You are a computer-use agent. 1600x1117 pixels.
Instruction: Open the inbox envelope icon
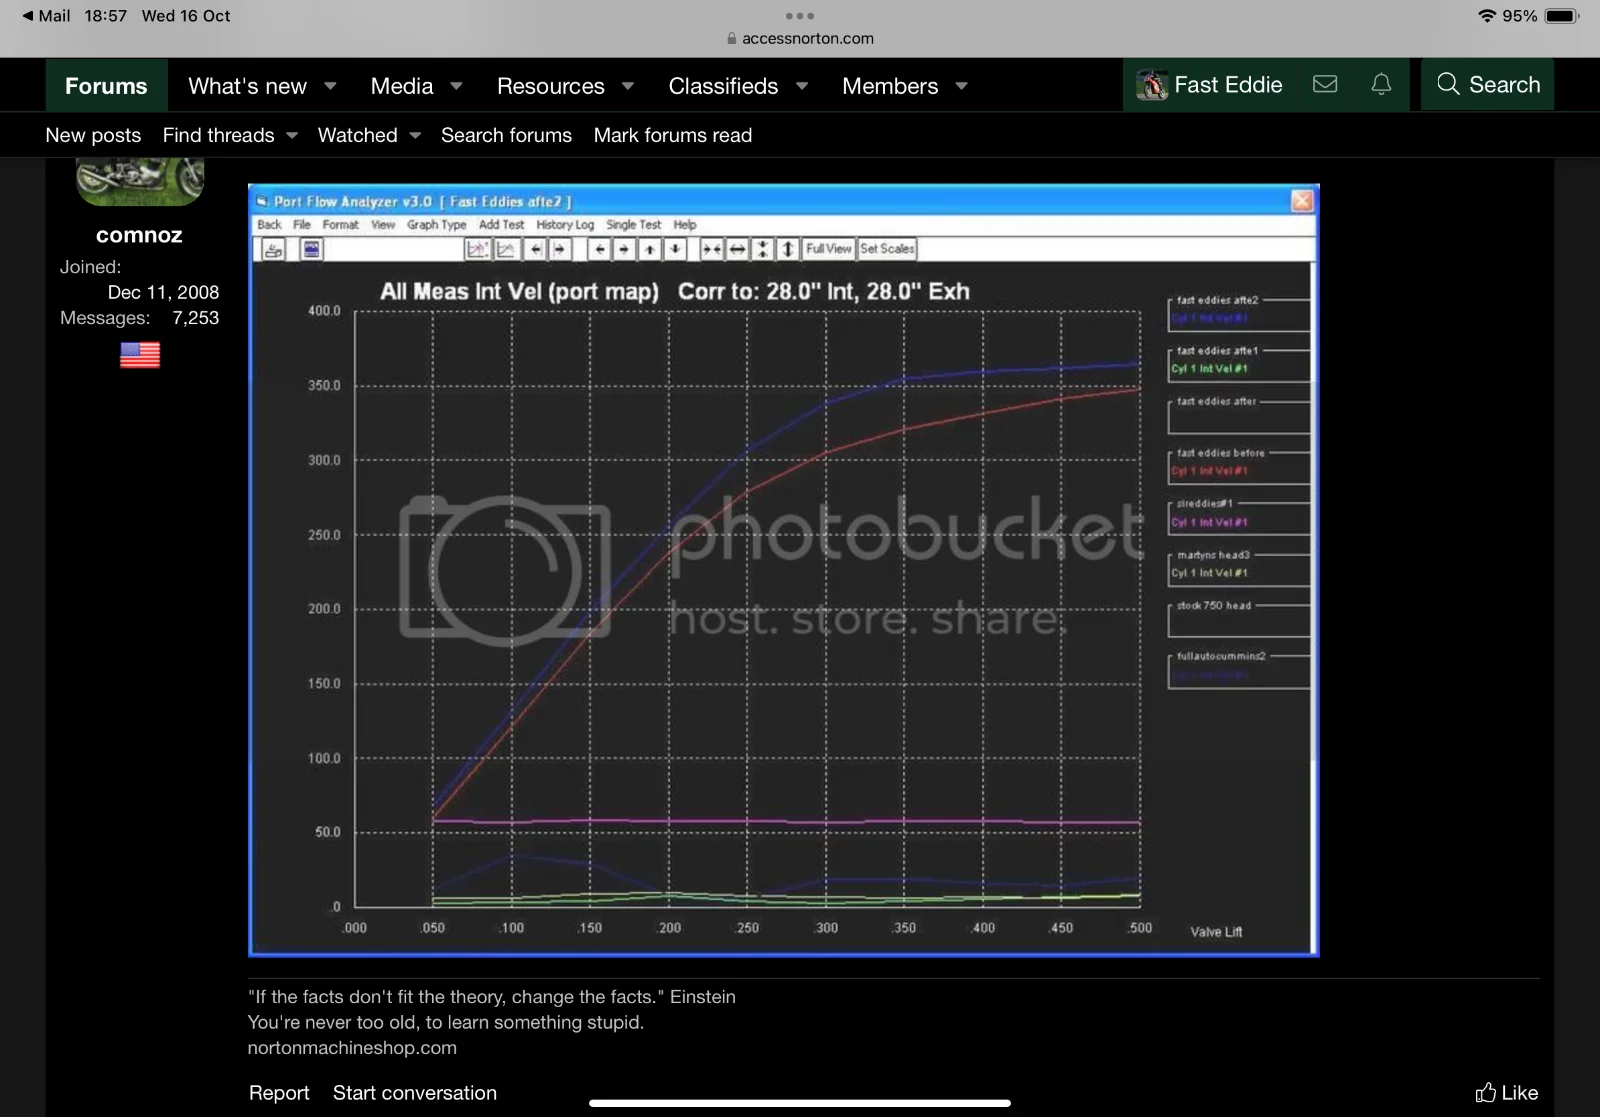1325,85
